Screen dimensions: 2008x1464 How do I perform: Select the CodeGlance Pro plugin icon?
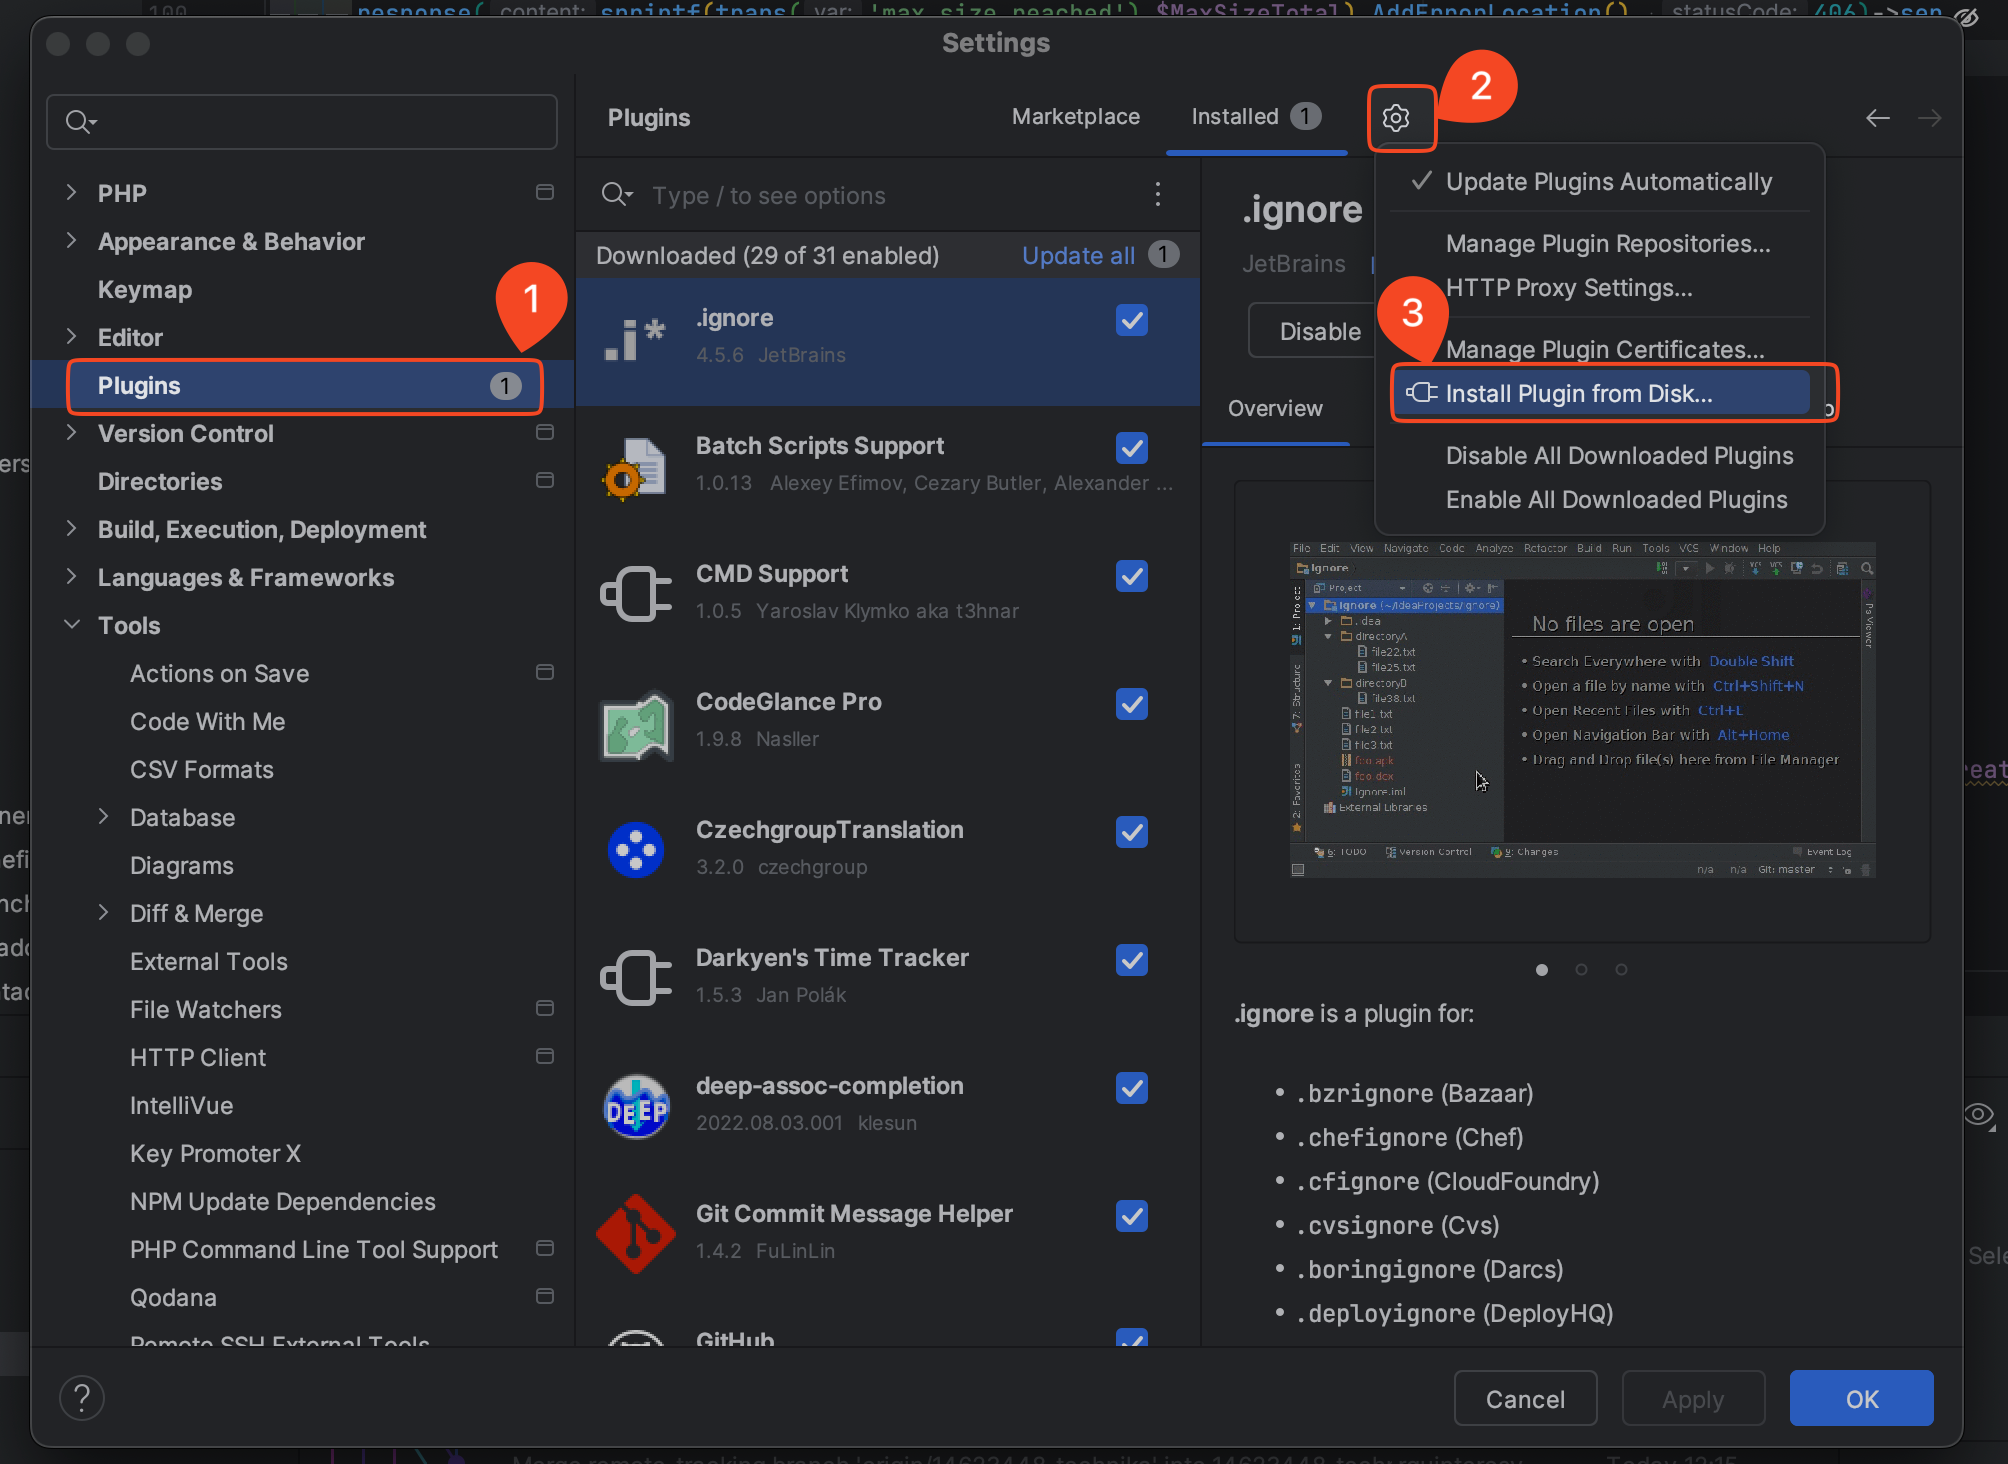636,724
